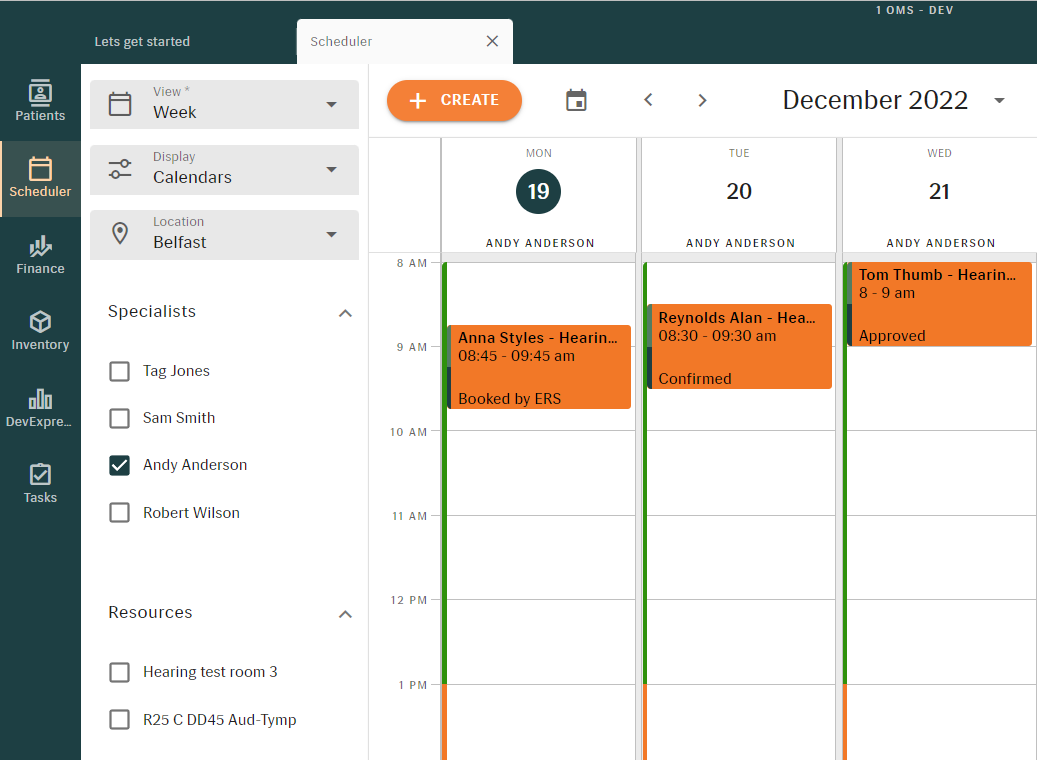1037x760 pixels.
Task: Click the Create appointment button
Action: coord(455,100)
